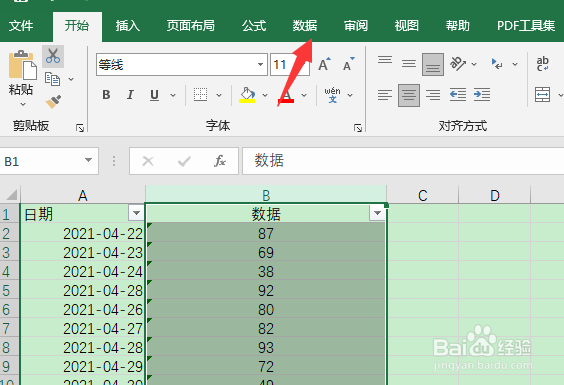Toggle bottom vertical alignment
Viewport: 564px width, 385px height.
coord(433,64)
